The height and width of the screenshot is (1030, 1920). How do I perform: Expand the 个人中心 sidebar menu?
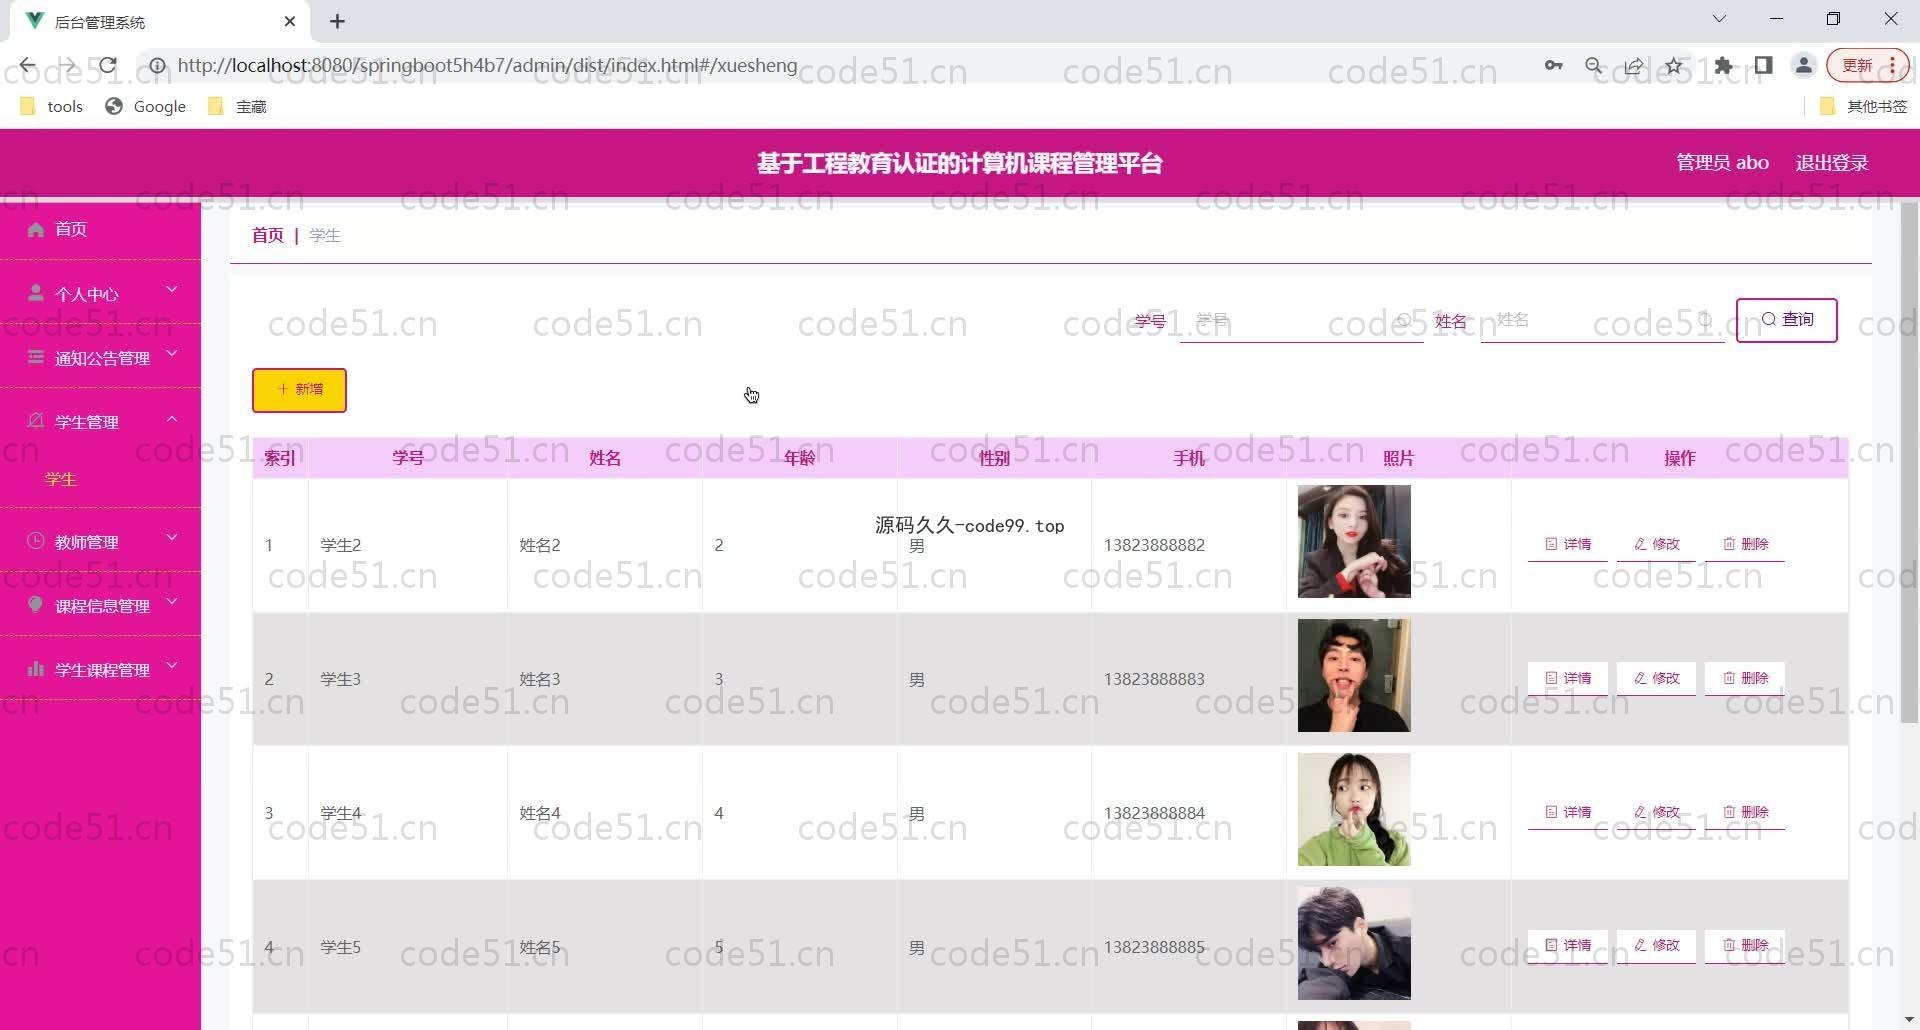point(100,293)
